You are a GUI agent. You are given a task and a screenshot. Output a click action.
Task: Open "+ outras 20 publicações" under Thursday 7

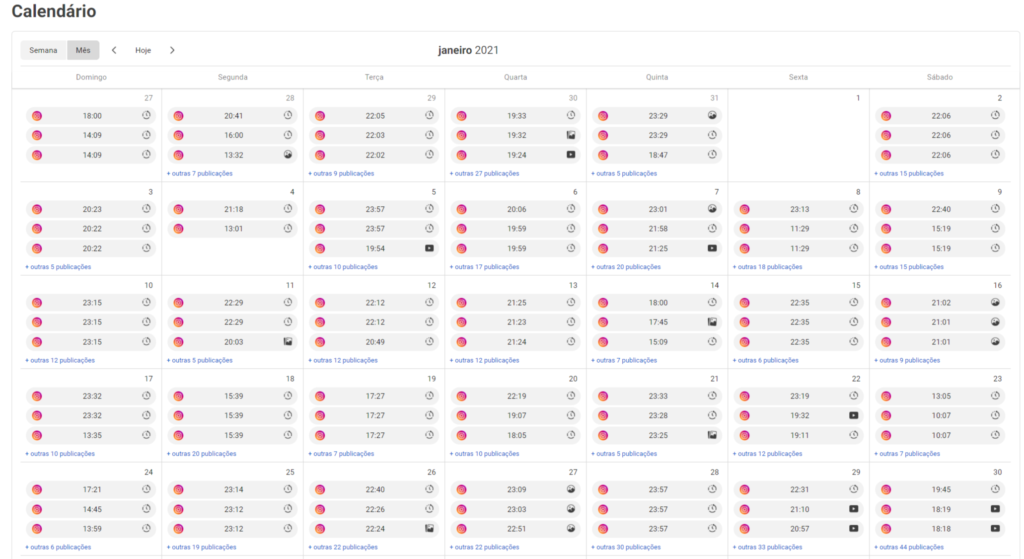point(626,267)
